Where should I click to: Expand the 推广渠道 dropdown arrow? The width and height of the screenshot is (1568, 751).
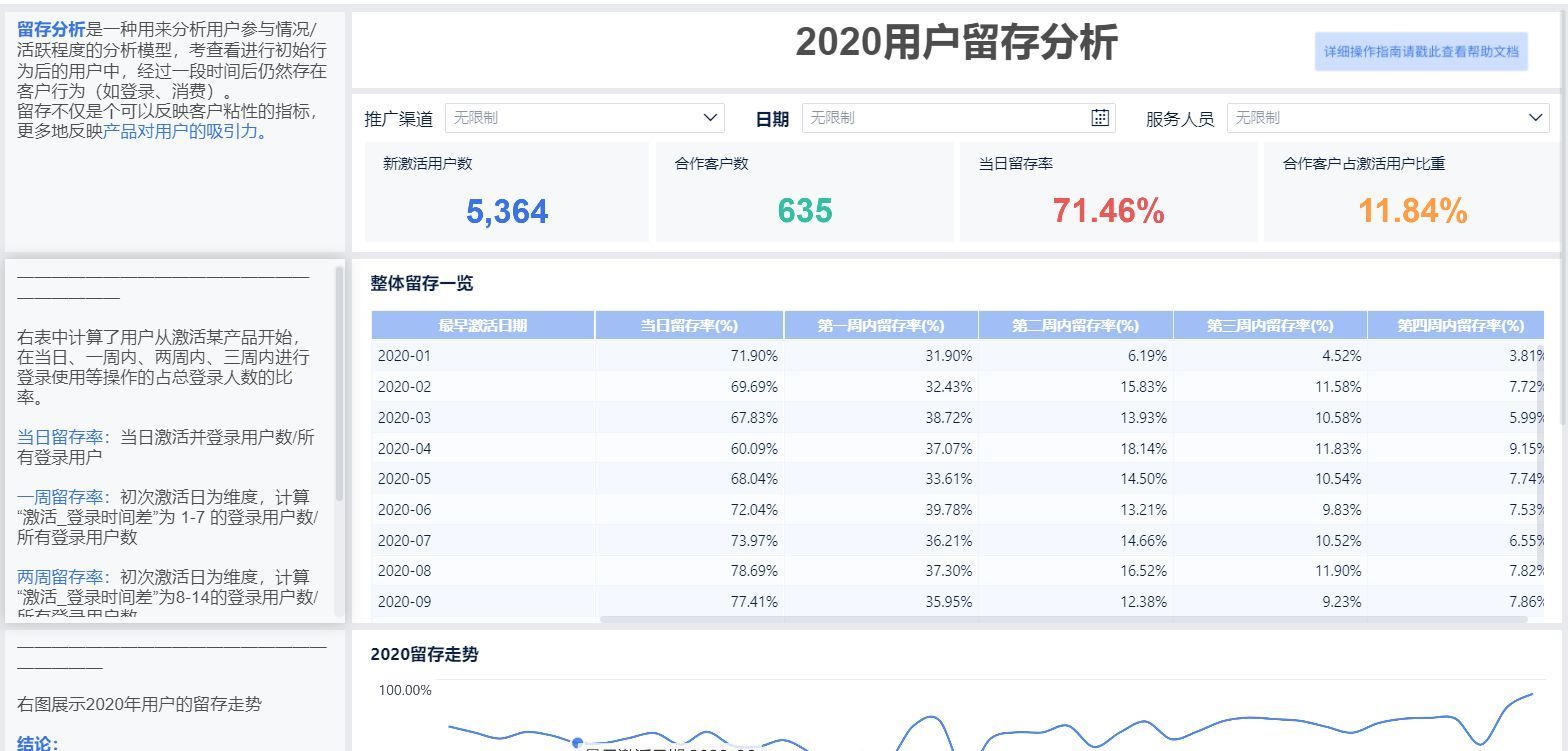pyautogui.click(x=711, y=118)
